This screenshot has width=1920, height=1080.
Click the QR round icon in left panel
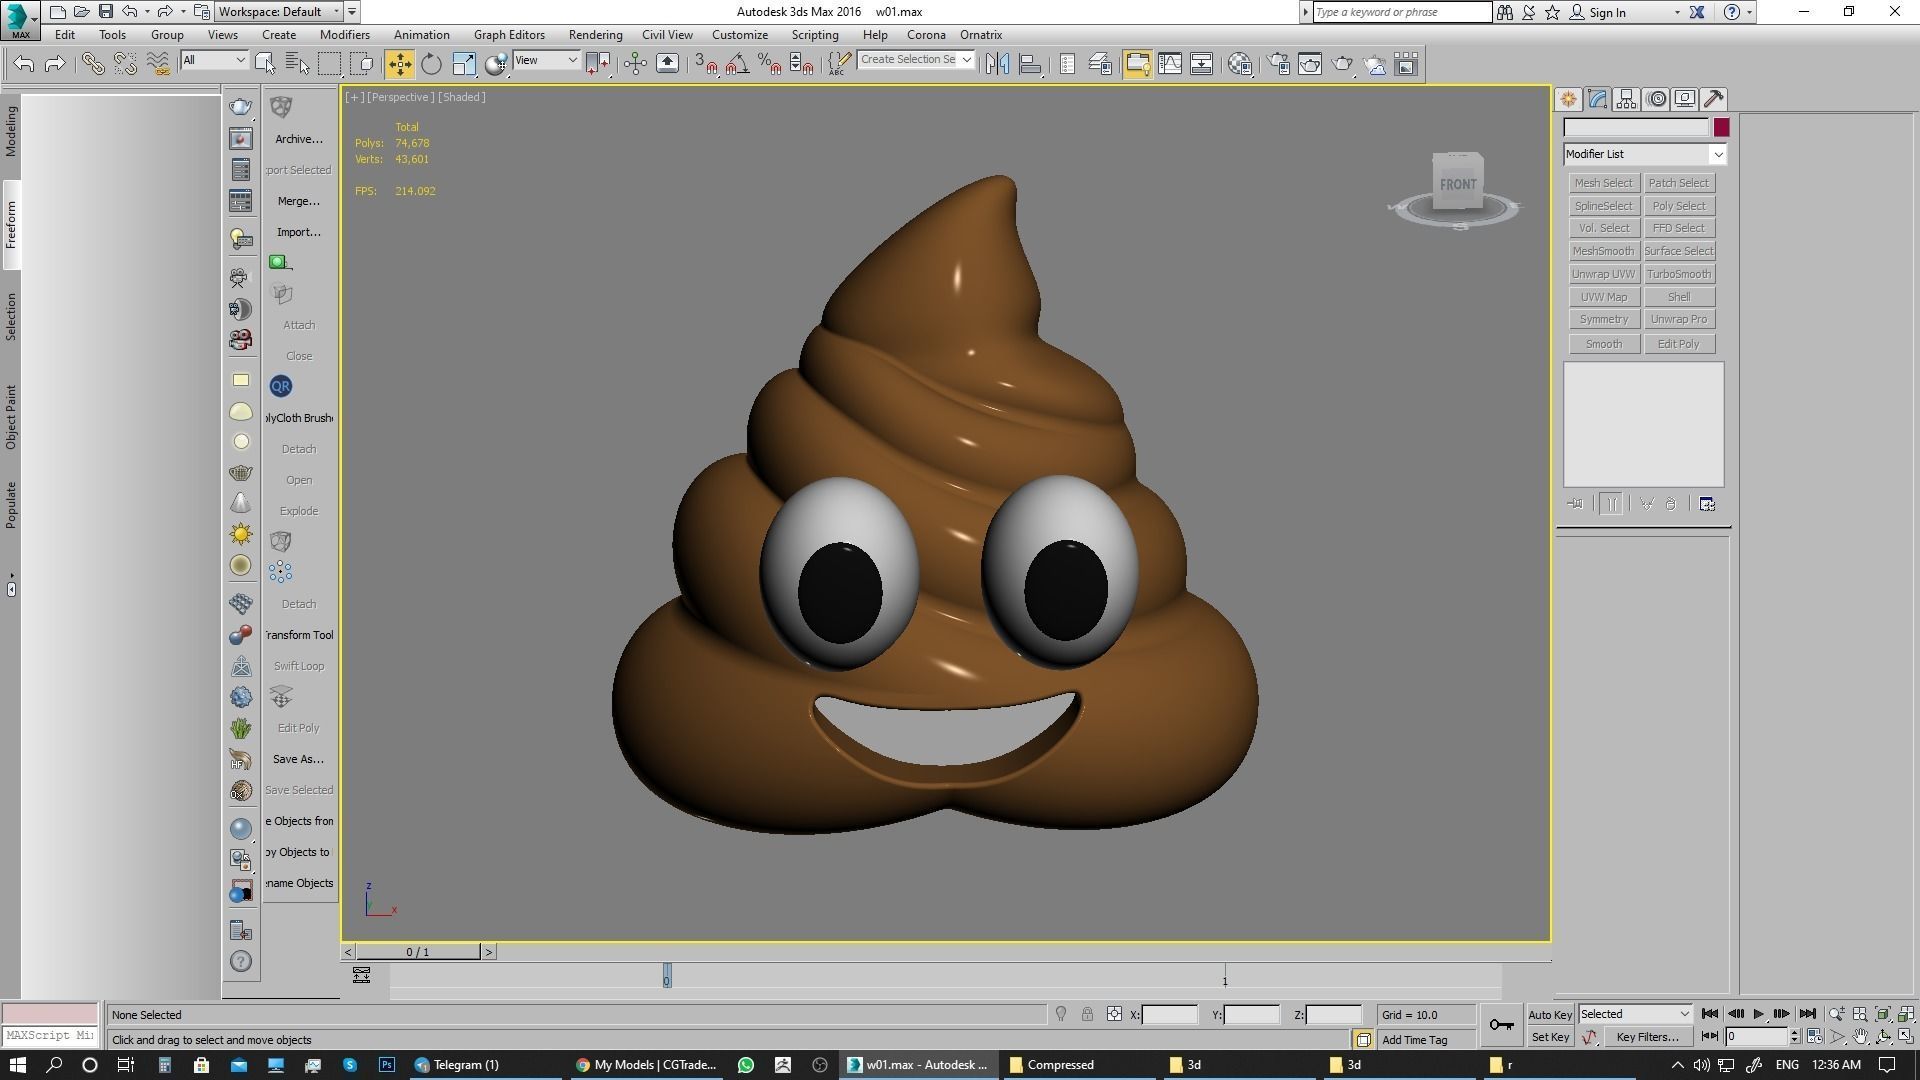pos(280,386)
